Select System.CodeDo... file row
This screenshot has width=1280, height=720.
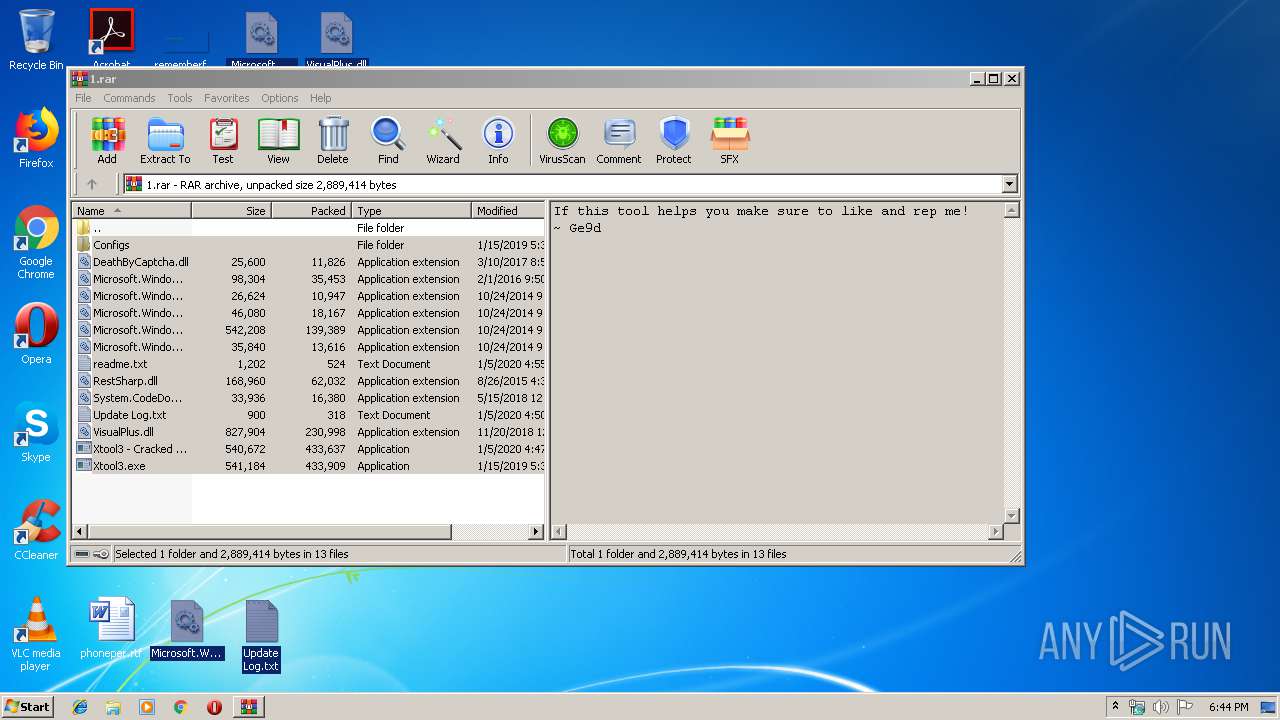point(310,398)
